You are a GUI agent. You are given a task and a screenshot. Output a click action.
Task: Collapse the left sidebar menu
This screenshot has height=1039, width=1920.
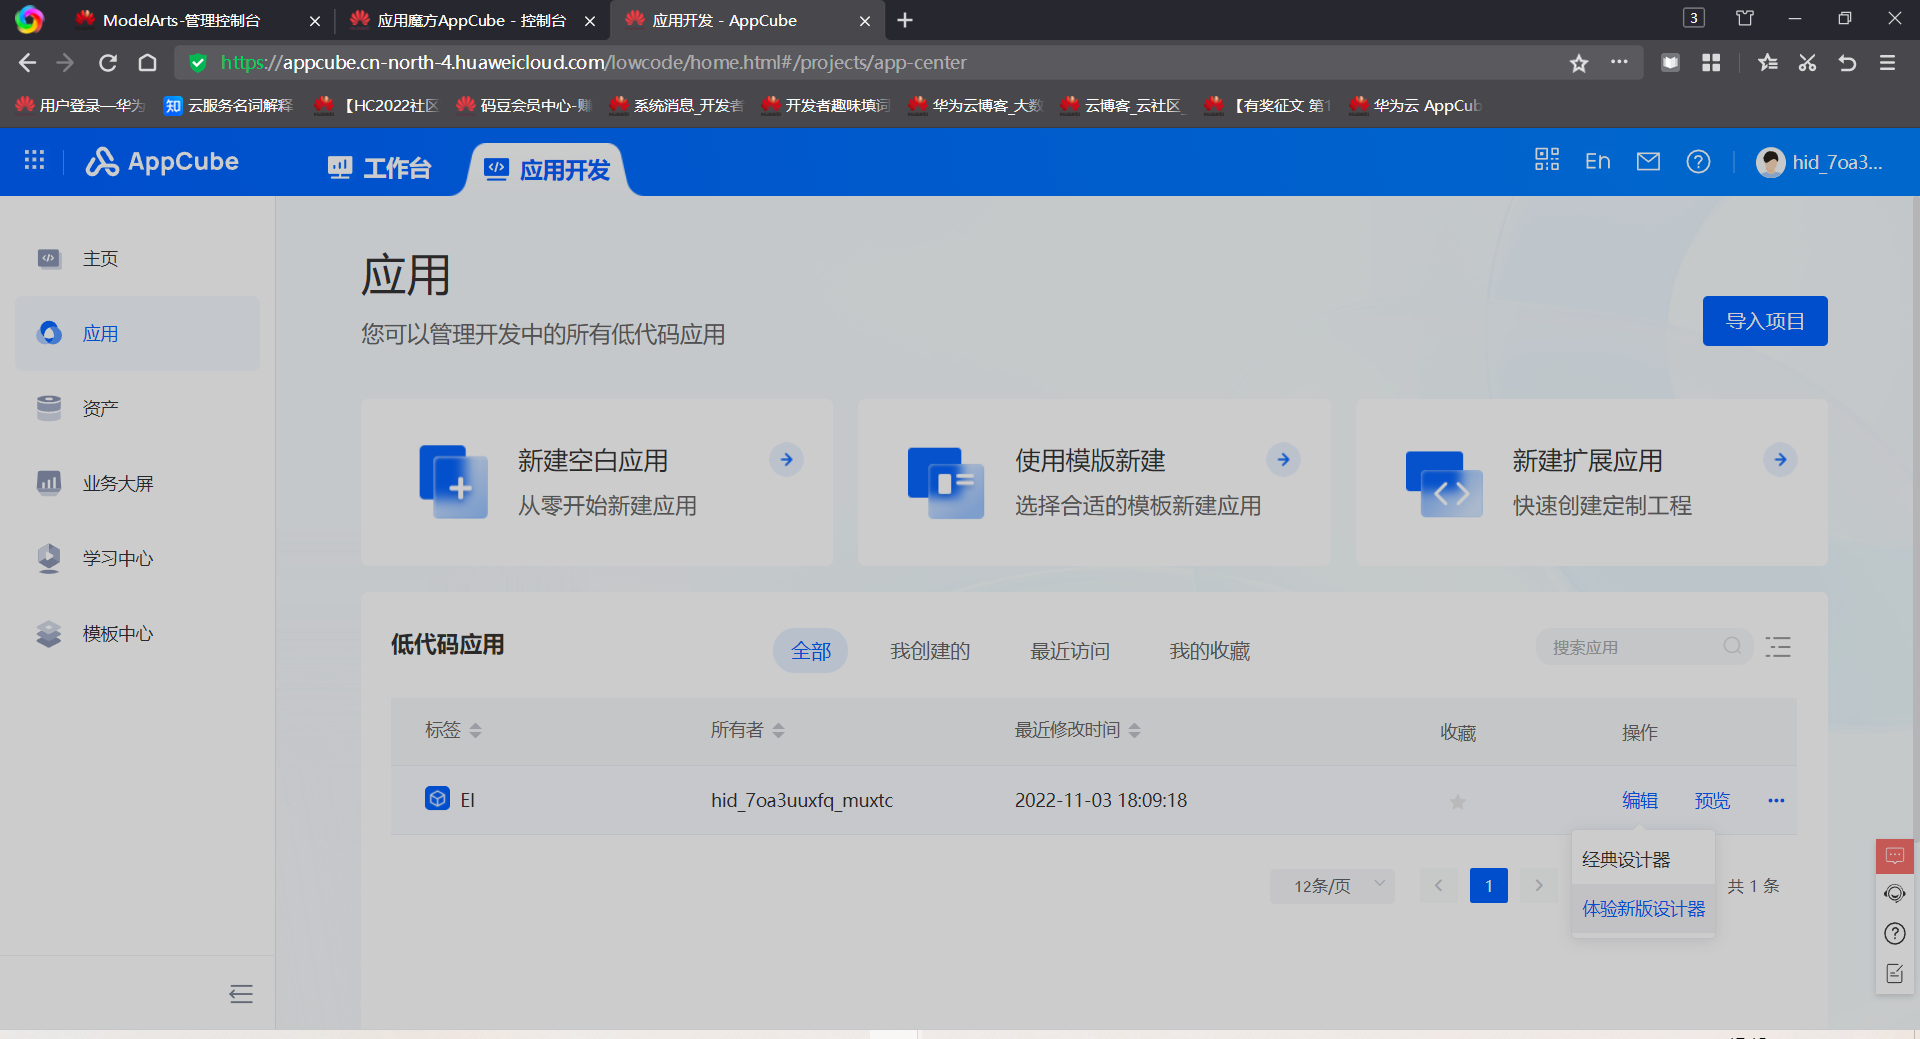pyautogui.click(x=241, y=993)
